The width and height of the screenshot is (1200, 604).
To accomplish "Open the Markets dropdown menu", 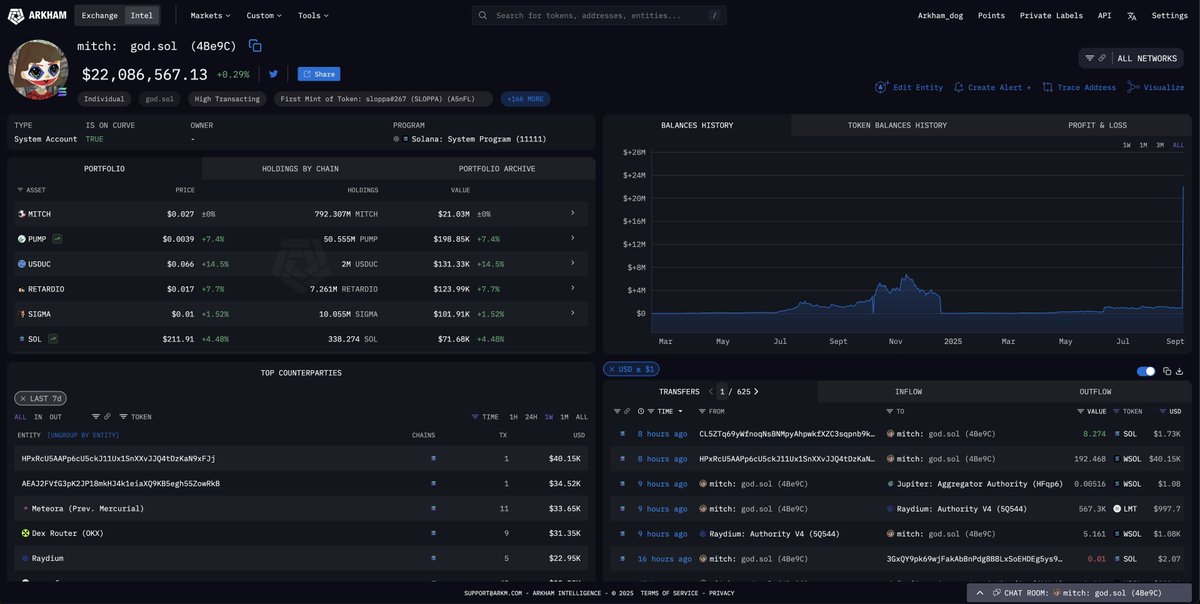I will click(x=211, y=16).
